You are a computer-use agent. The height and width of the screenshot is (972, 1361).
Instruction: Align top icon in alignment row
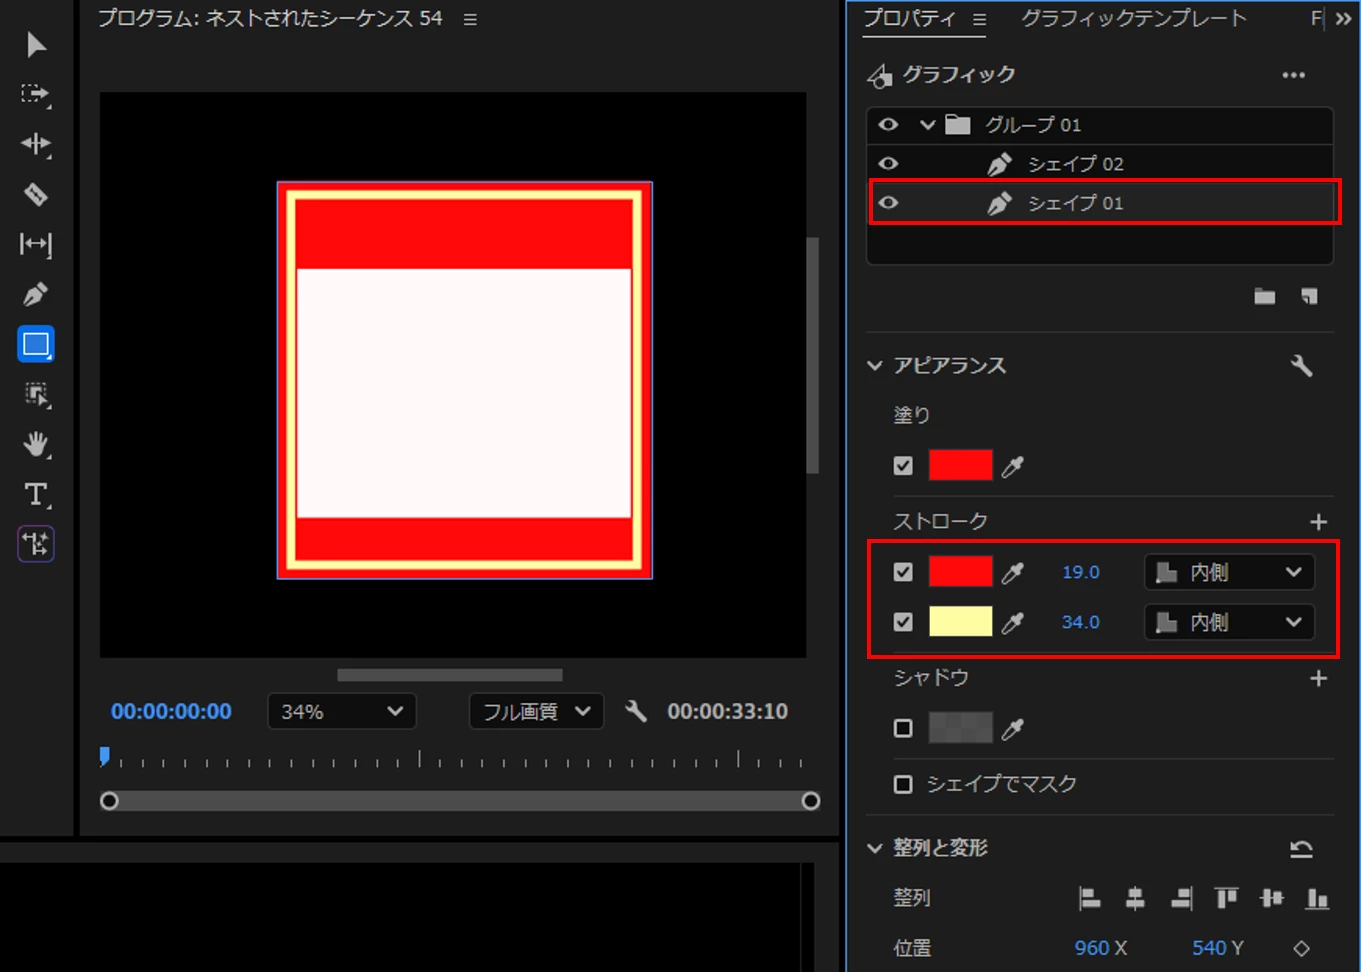pos(1226,898)
